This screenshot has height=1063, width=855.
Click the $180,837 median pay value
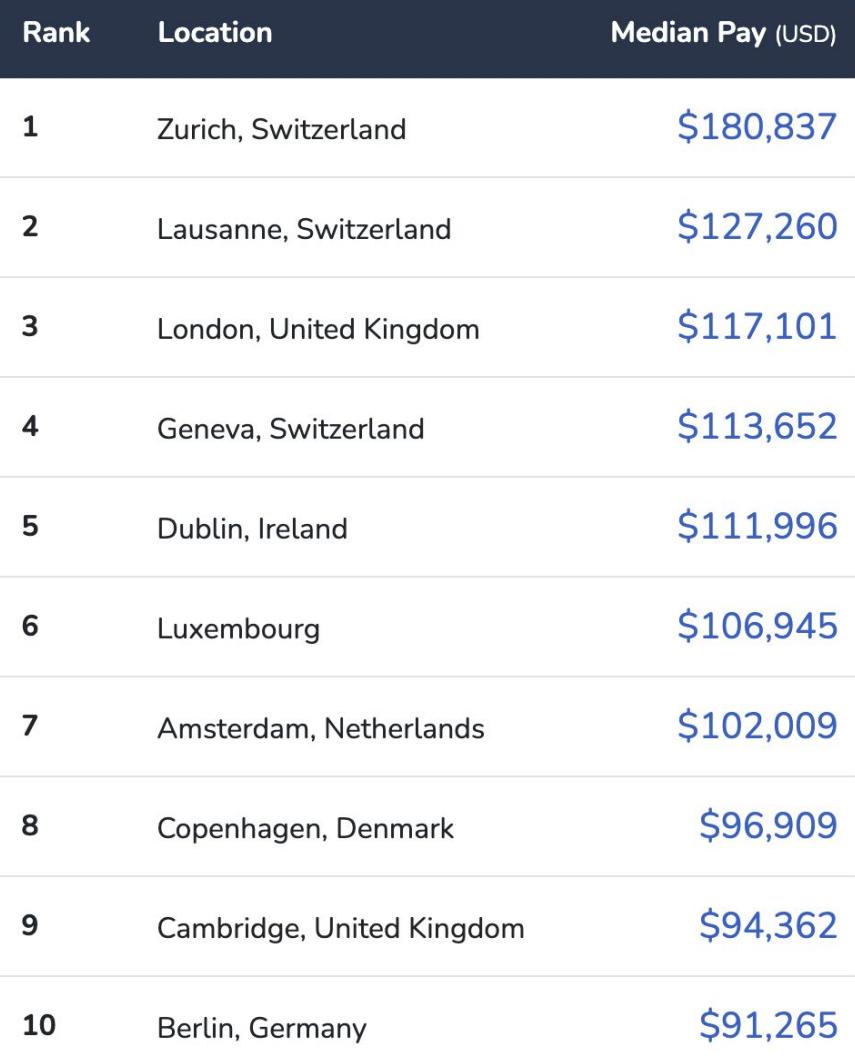tap(757, 127)
